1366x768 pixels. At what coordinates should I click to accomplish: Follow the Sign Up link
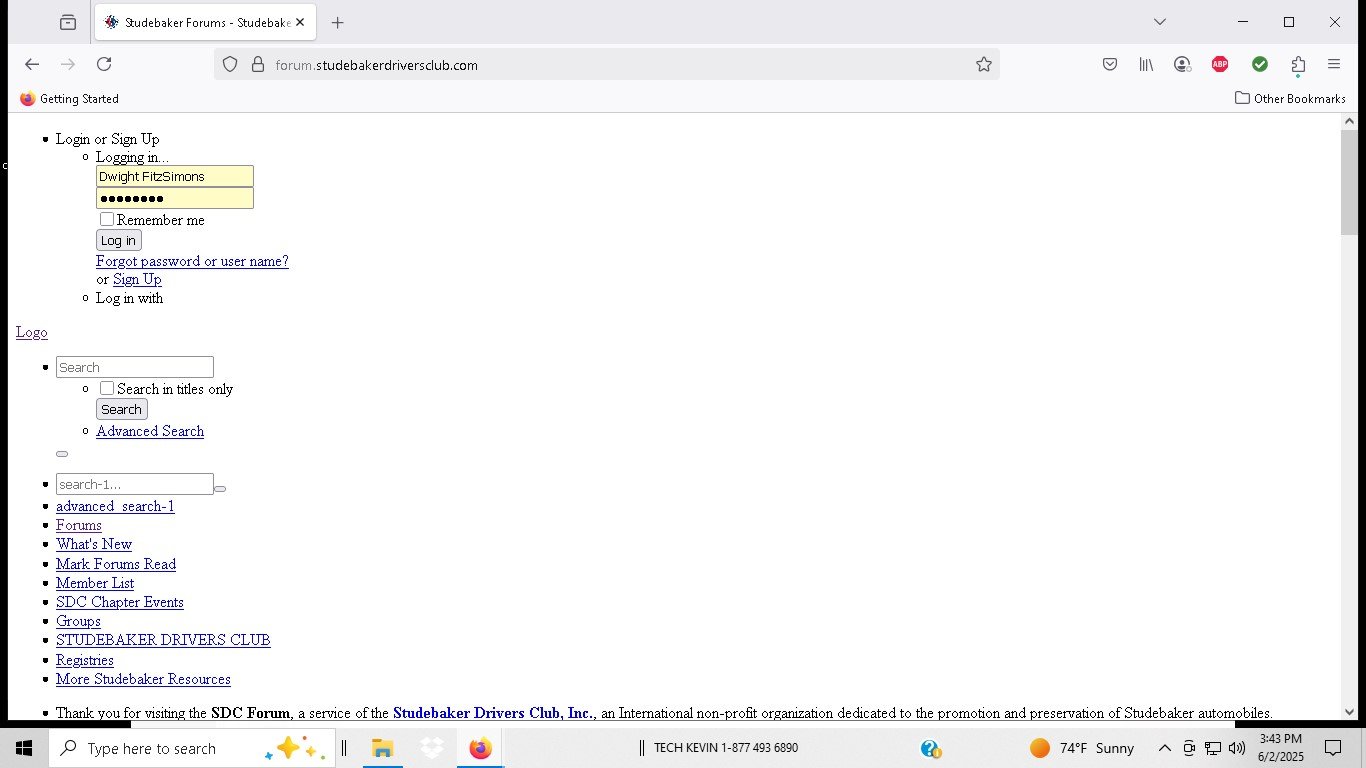point(137,279)
